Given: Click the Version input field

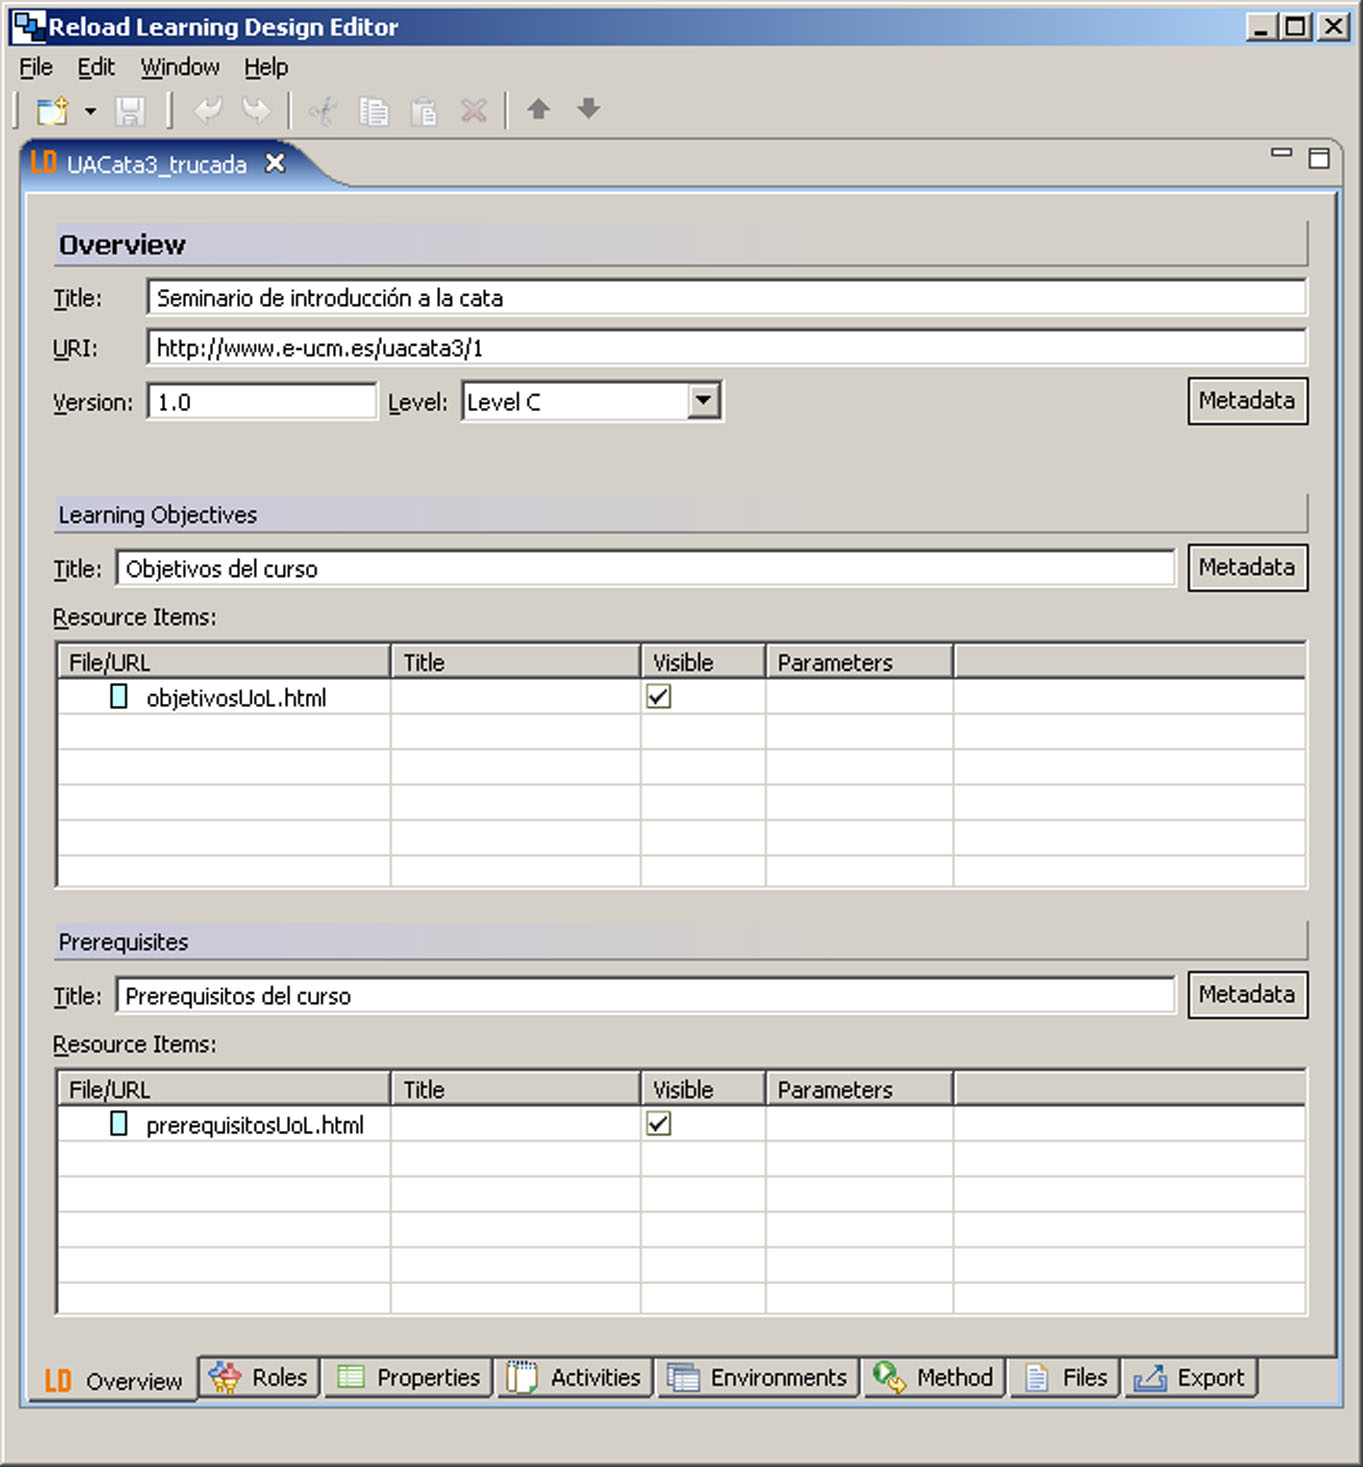Looking at the screenshot, I should pos(262,402).
